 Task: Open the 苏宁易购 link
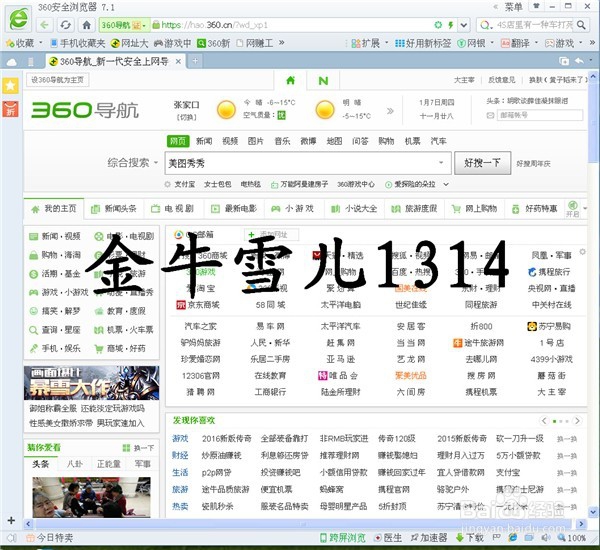549,326
